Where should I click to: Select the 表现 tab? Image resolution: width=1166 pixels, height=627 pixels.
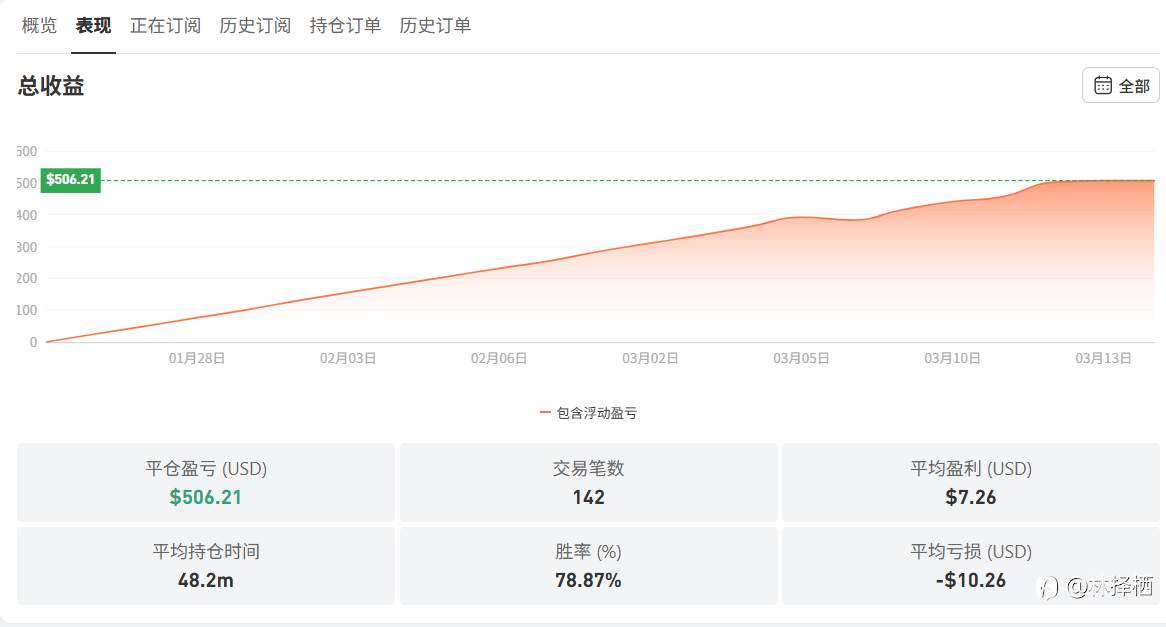(93, 26)
